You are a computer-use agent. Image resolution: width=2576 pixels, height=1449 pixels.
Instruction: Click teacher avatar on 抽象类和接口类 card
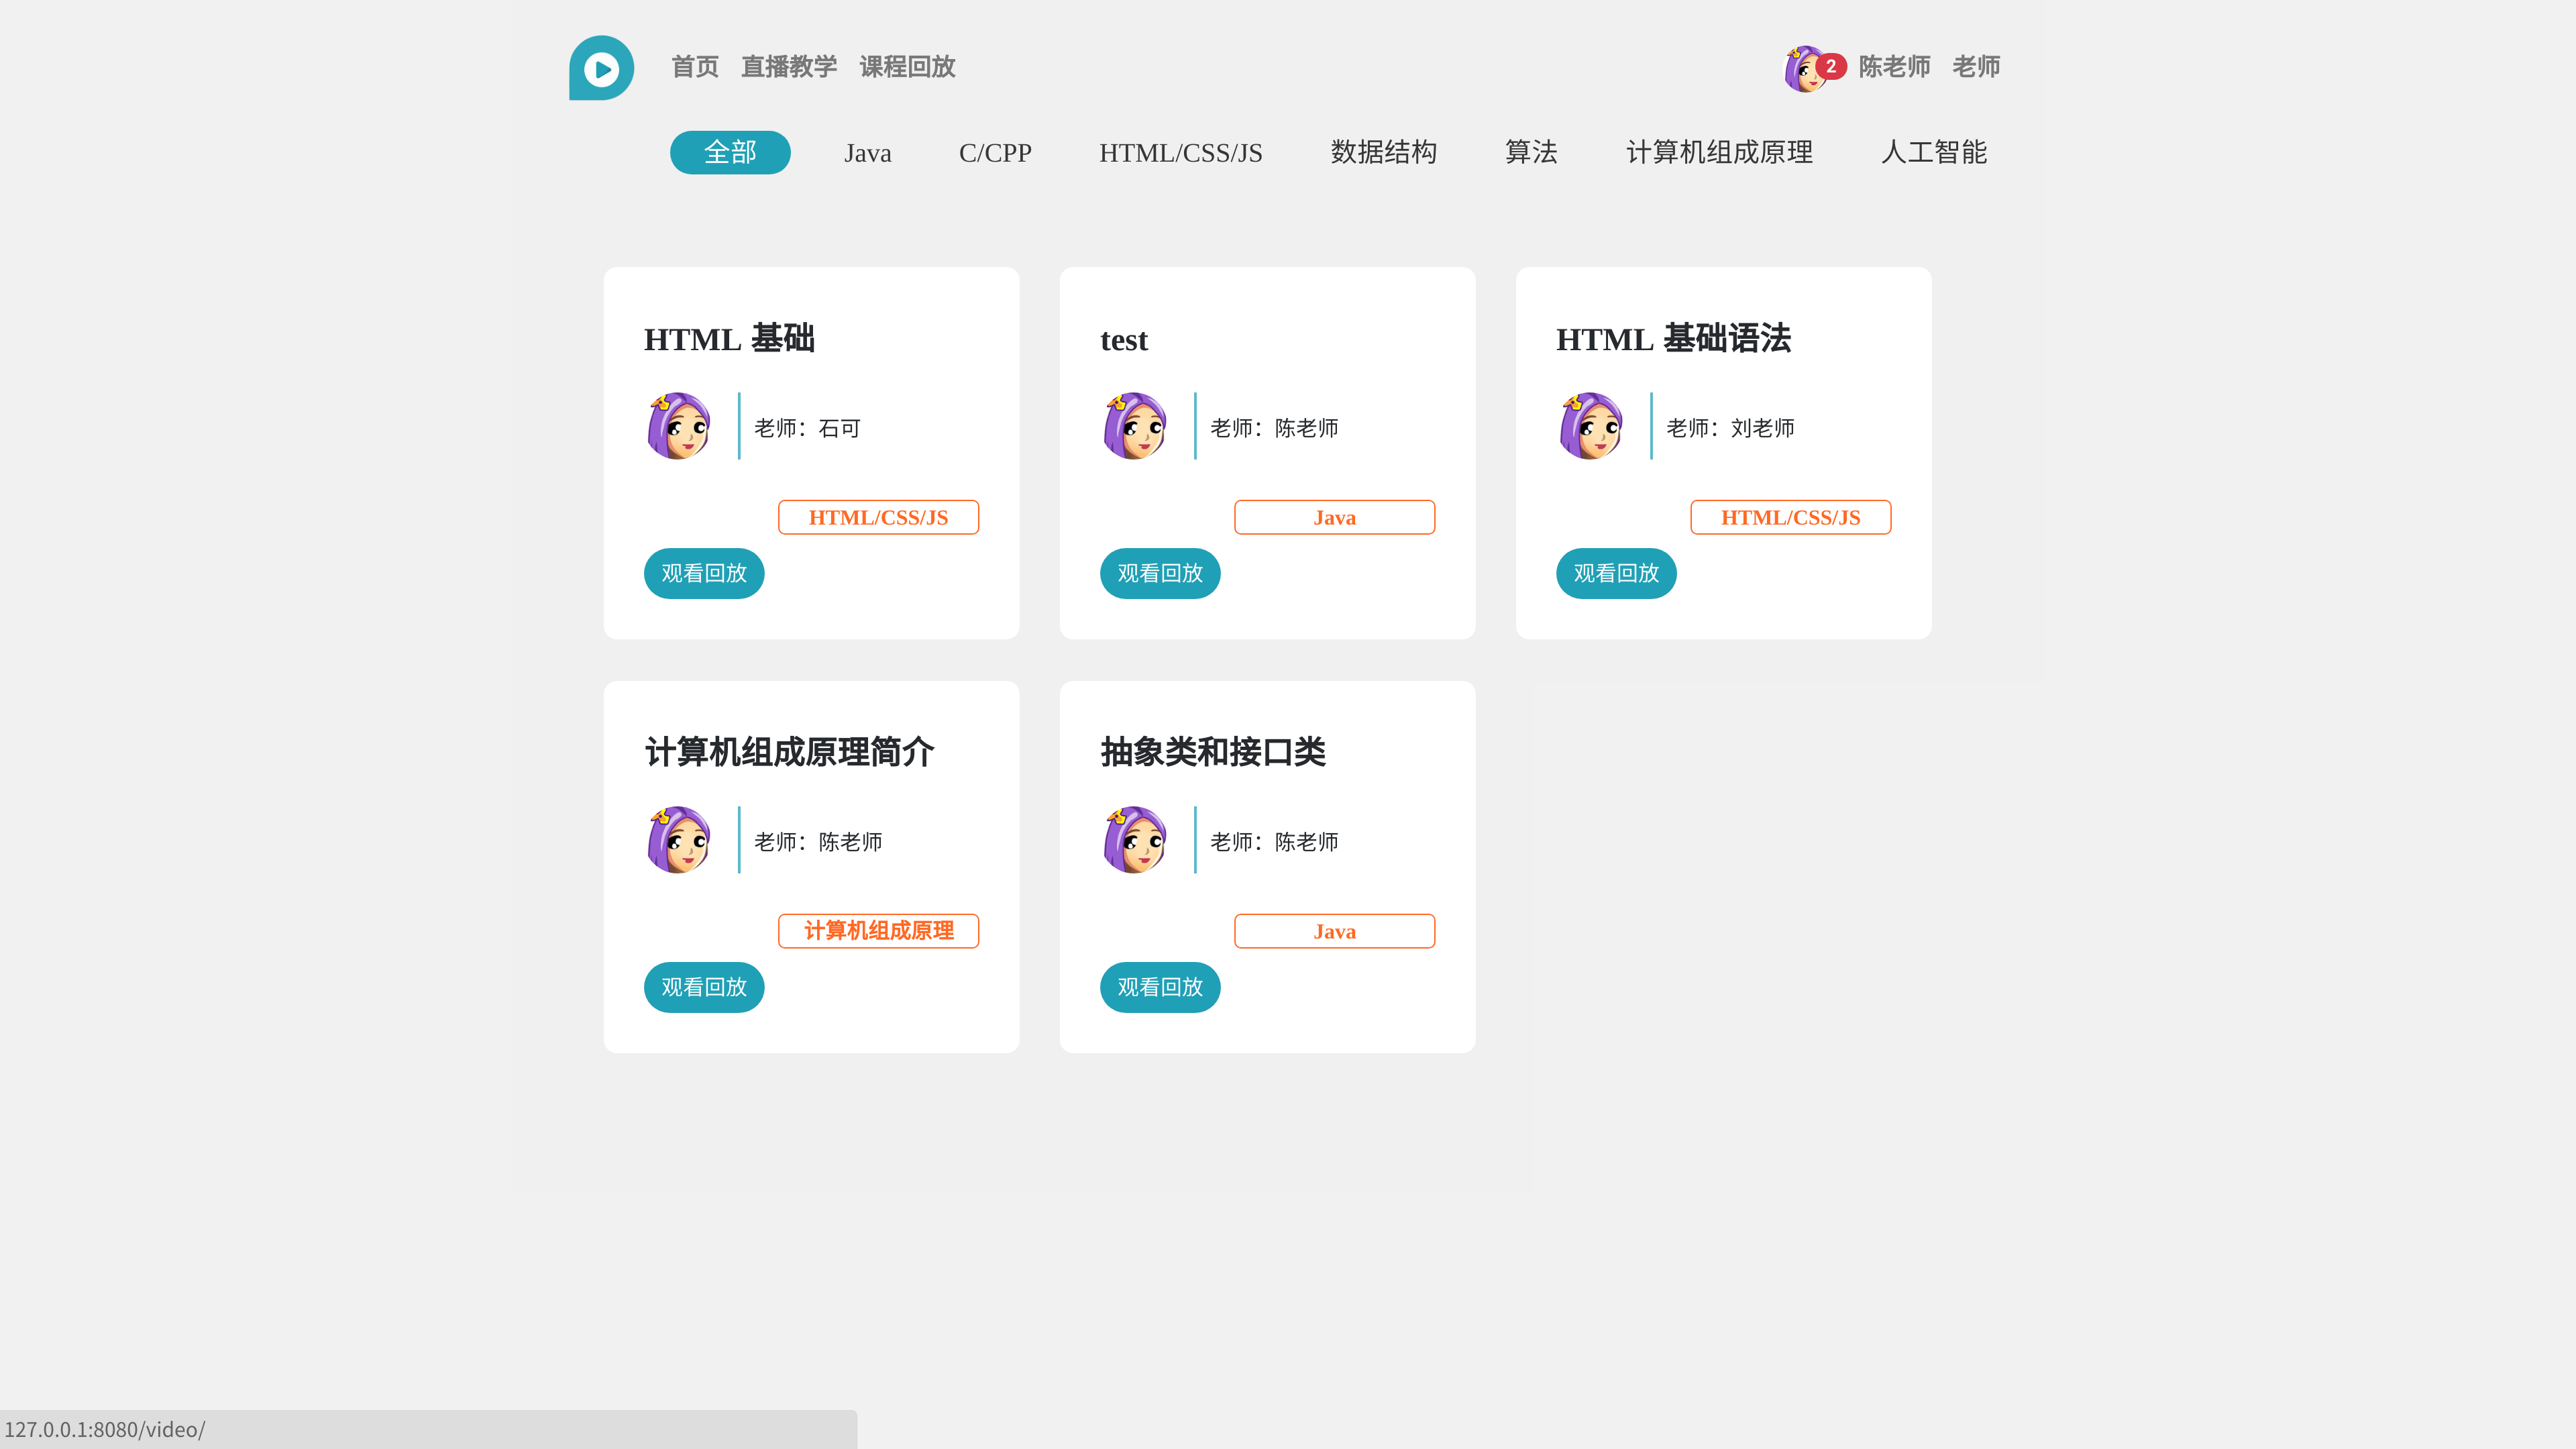point(1135,840)
